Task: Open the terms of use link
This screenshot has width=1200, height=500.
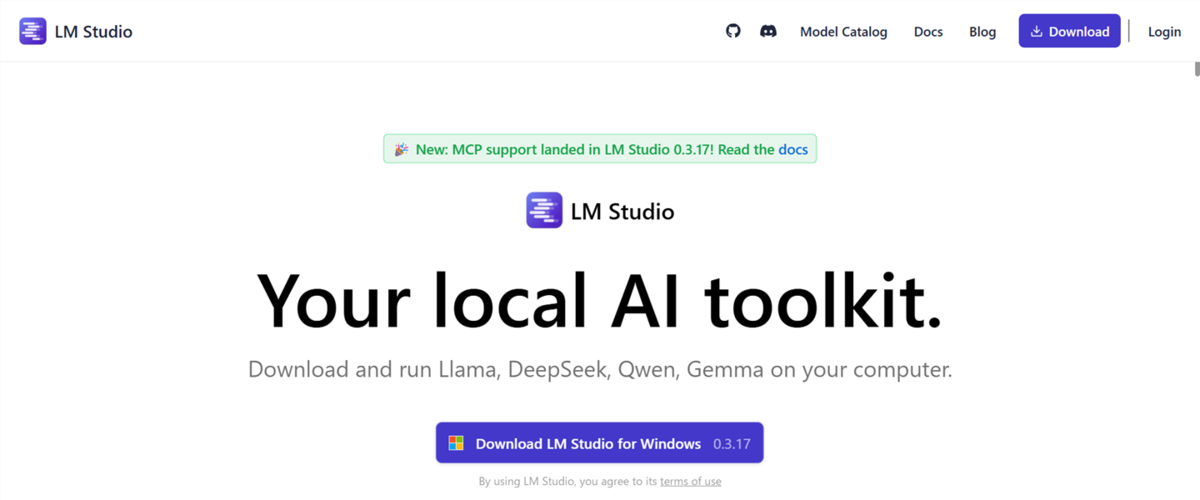Action: [x=690, y=482]
